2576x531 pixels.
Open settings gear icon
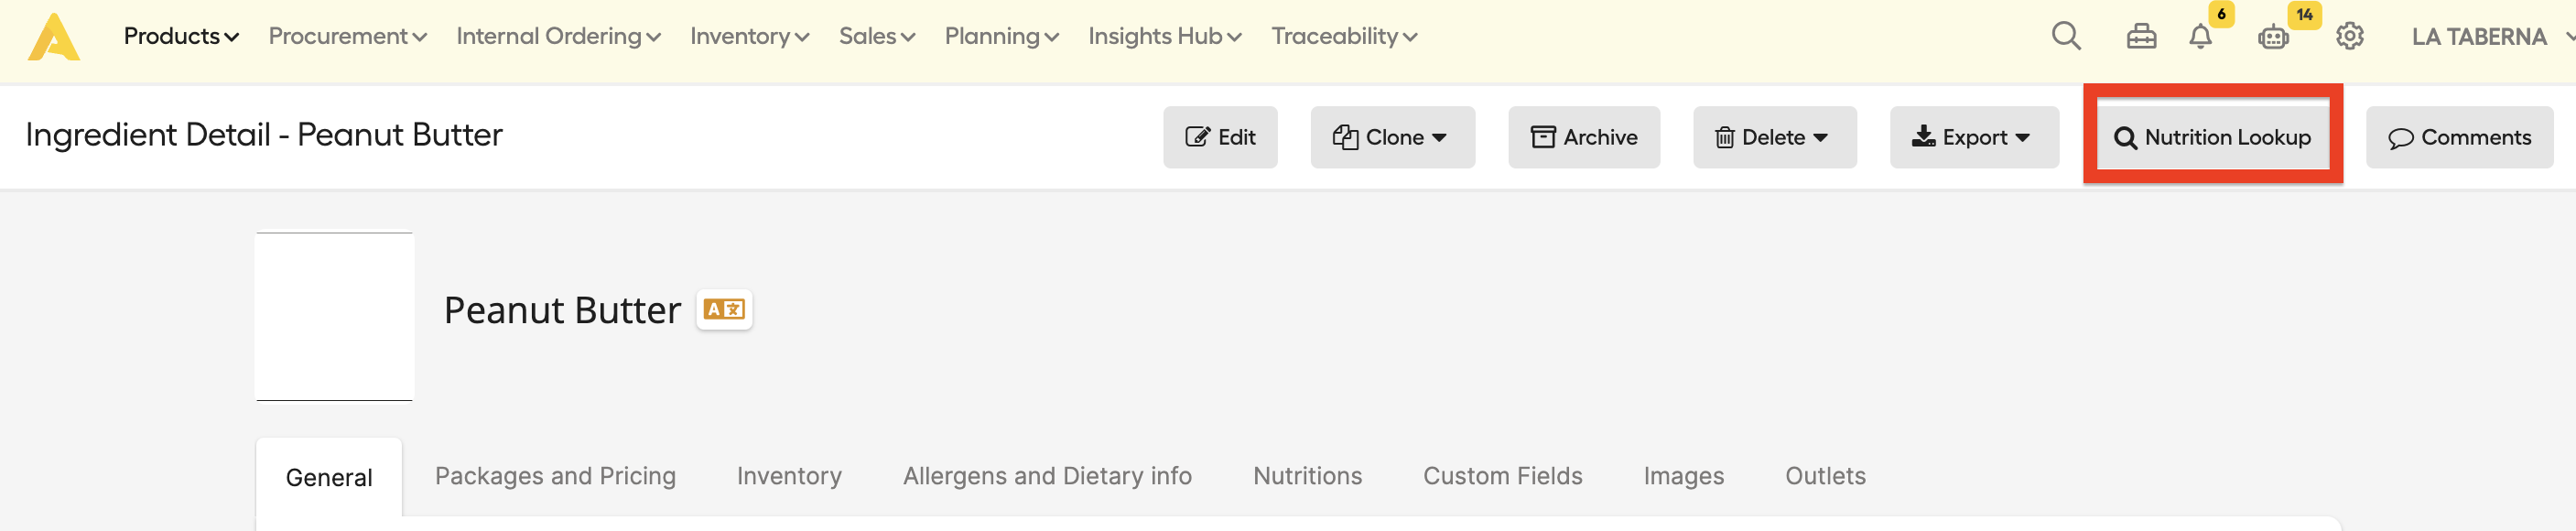point(2349,37)
